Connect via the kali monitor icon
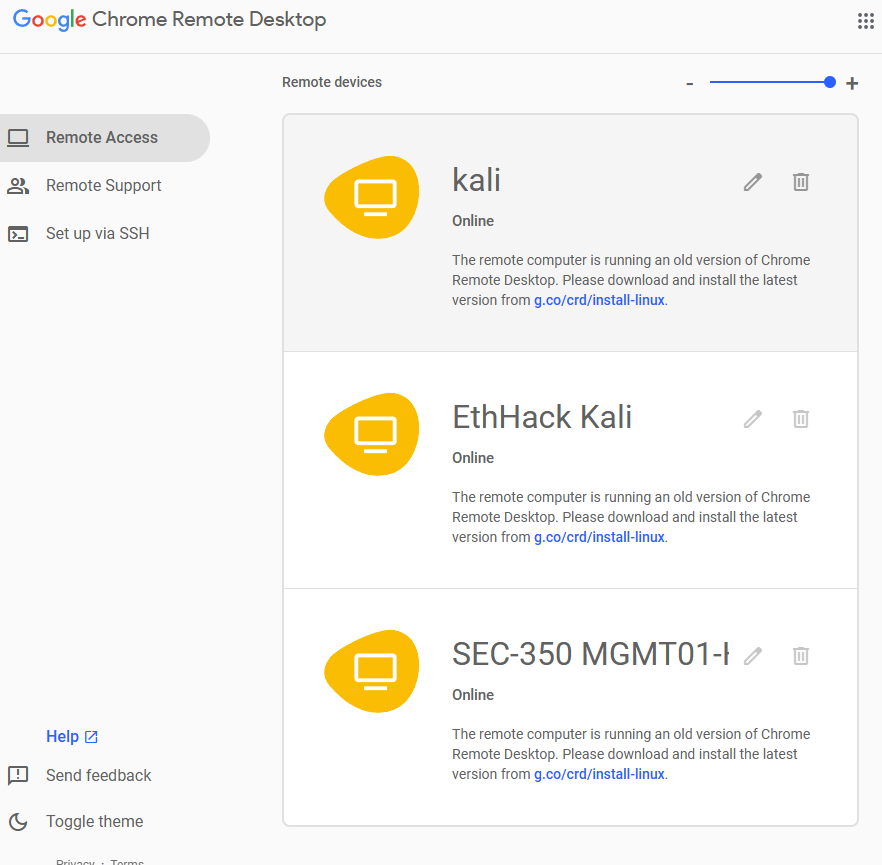This screenshot has width=882, height=865. click(374, 197)
